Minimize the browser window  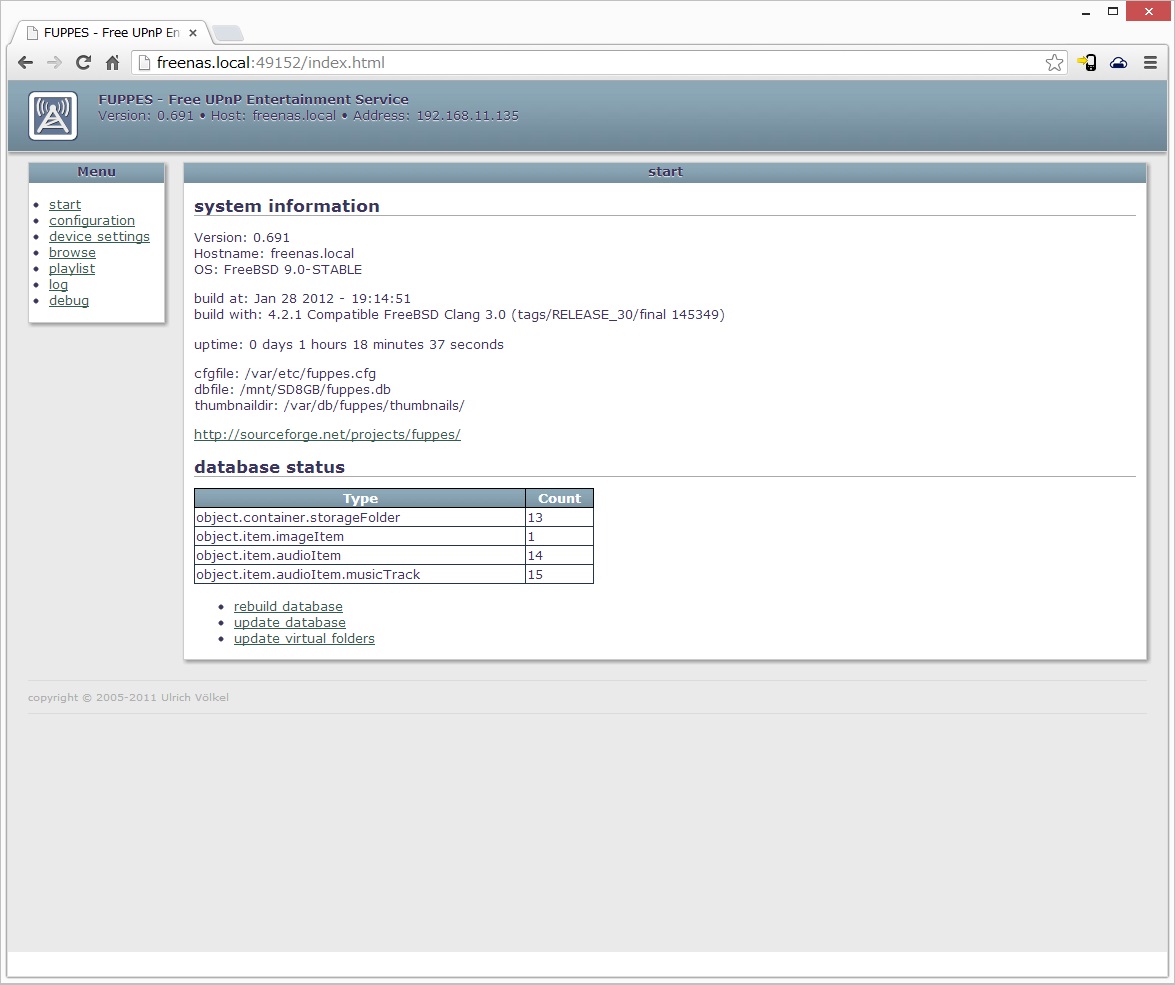click(1086, 12)
